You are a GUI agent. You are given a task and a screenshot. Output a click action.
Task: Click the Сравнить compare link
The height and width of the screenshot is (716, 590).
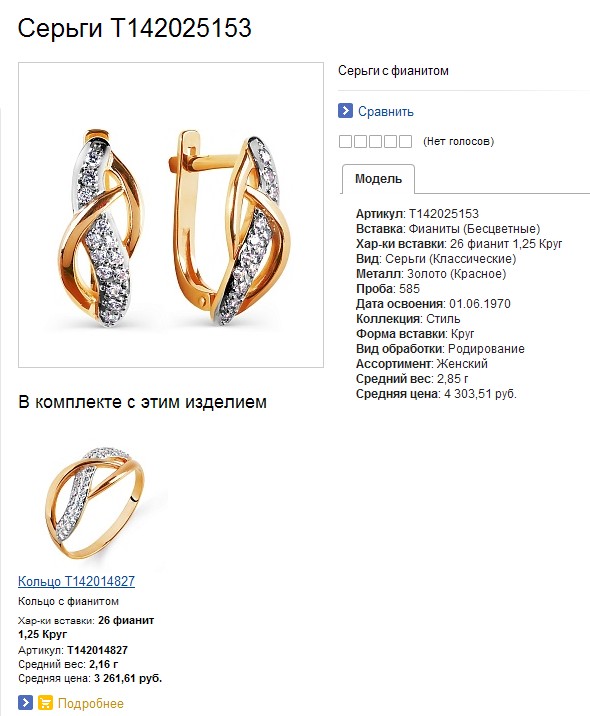point(385,111)
